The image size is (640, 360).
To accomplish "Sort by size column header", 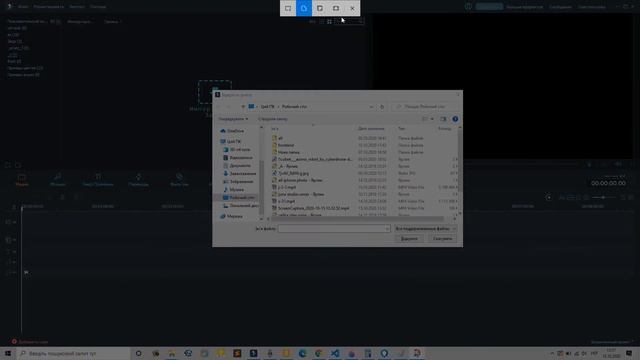I will tap(444, 129).
